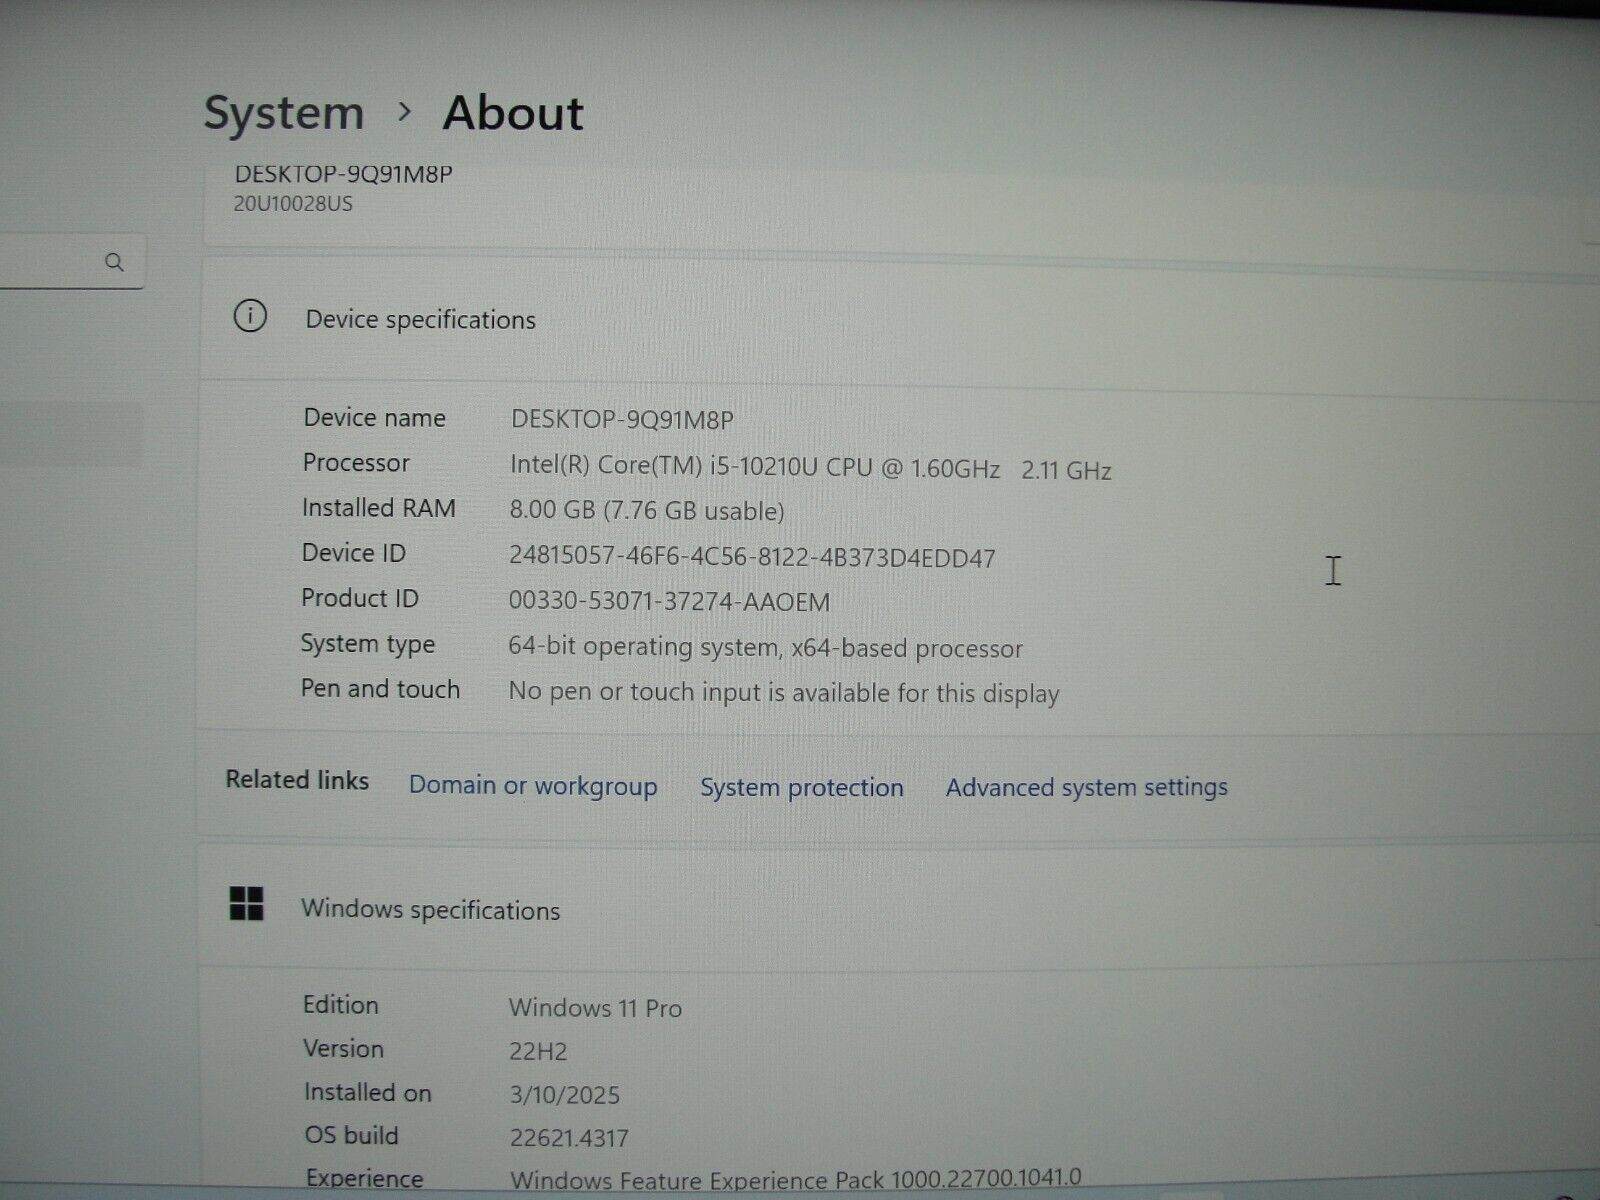Click the System protection link
The height and width of the screenshot is (1200, 1600).
click(x=801, y=787)
